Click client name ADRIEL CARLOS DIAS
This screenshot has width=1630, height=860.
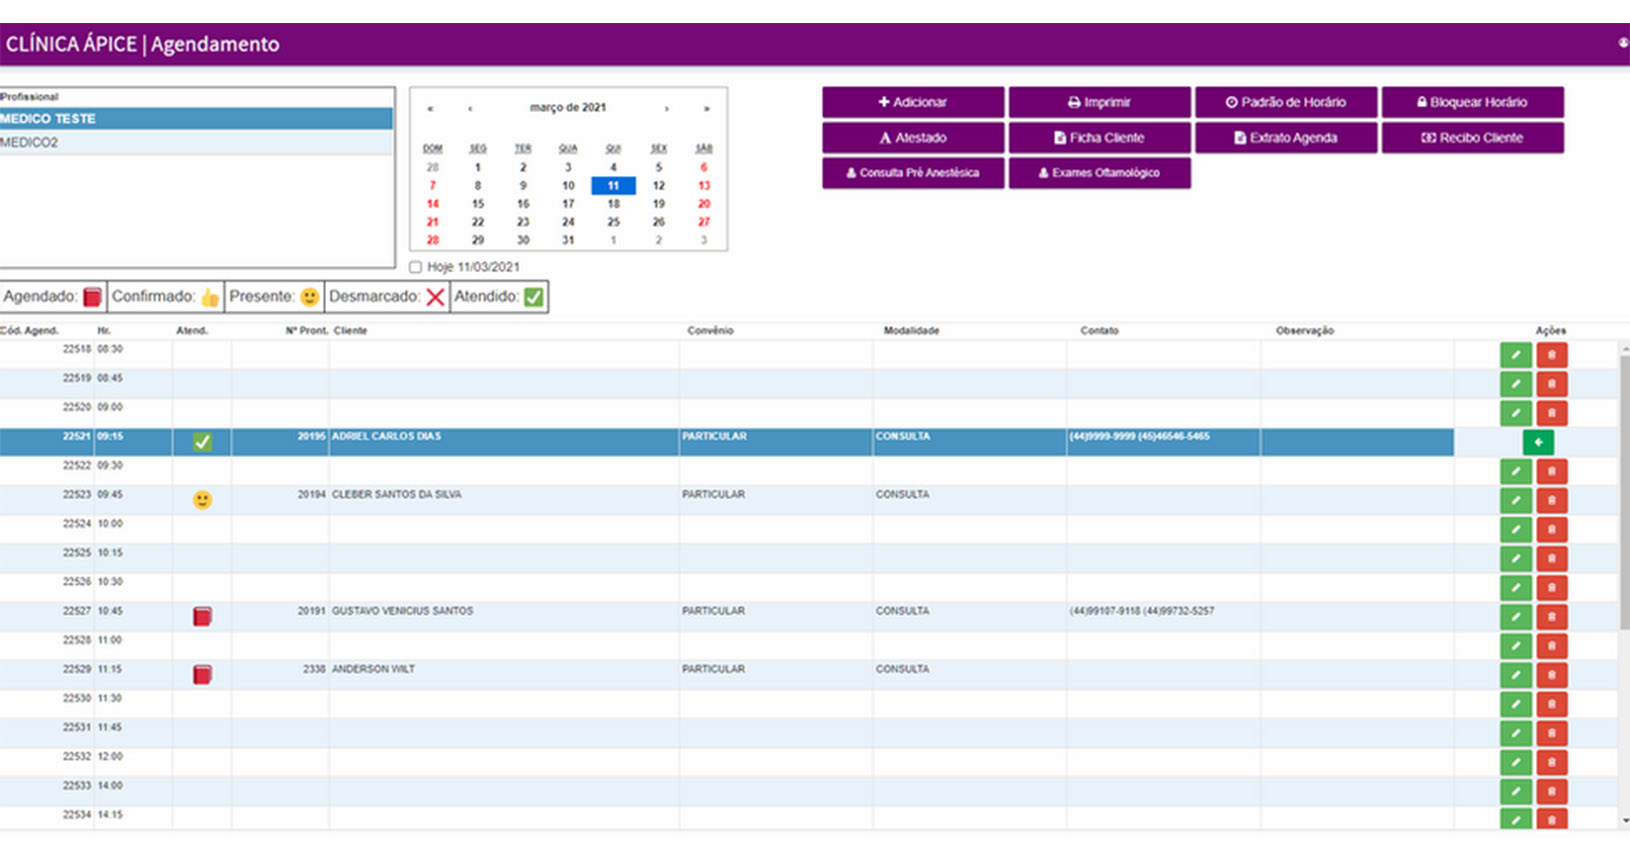tap(386, 437)
